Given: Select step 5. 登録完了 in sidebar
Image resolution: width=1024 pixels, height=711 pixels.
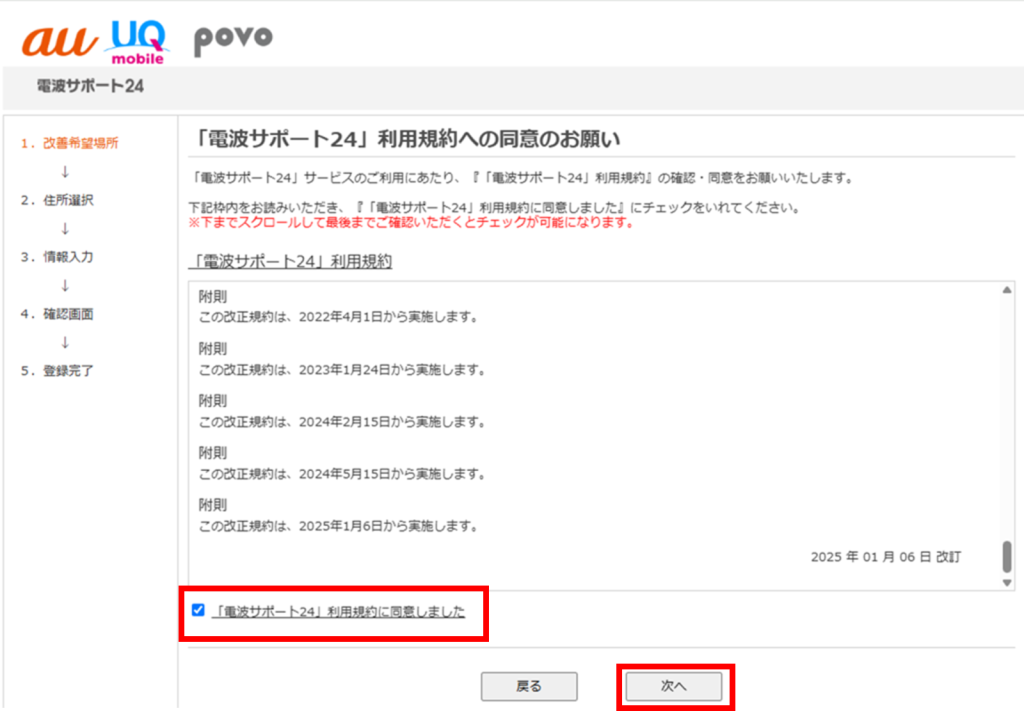Looking at the screenshot, I should 57,371.
